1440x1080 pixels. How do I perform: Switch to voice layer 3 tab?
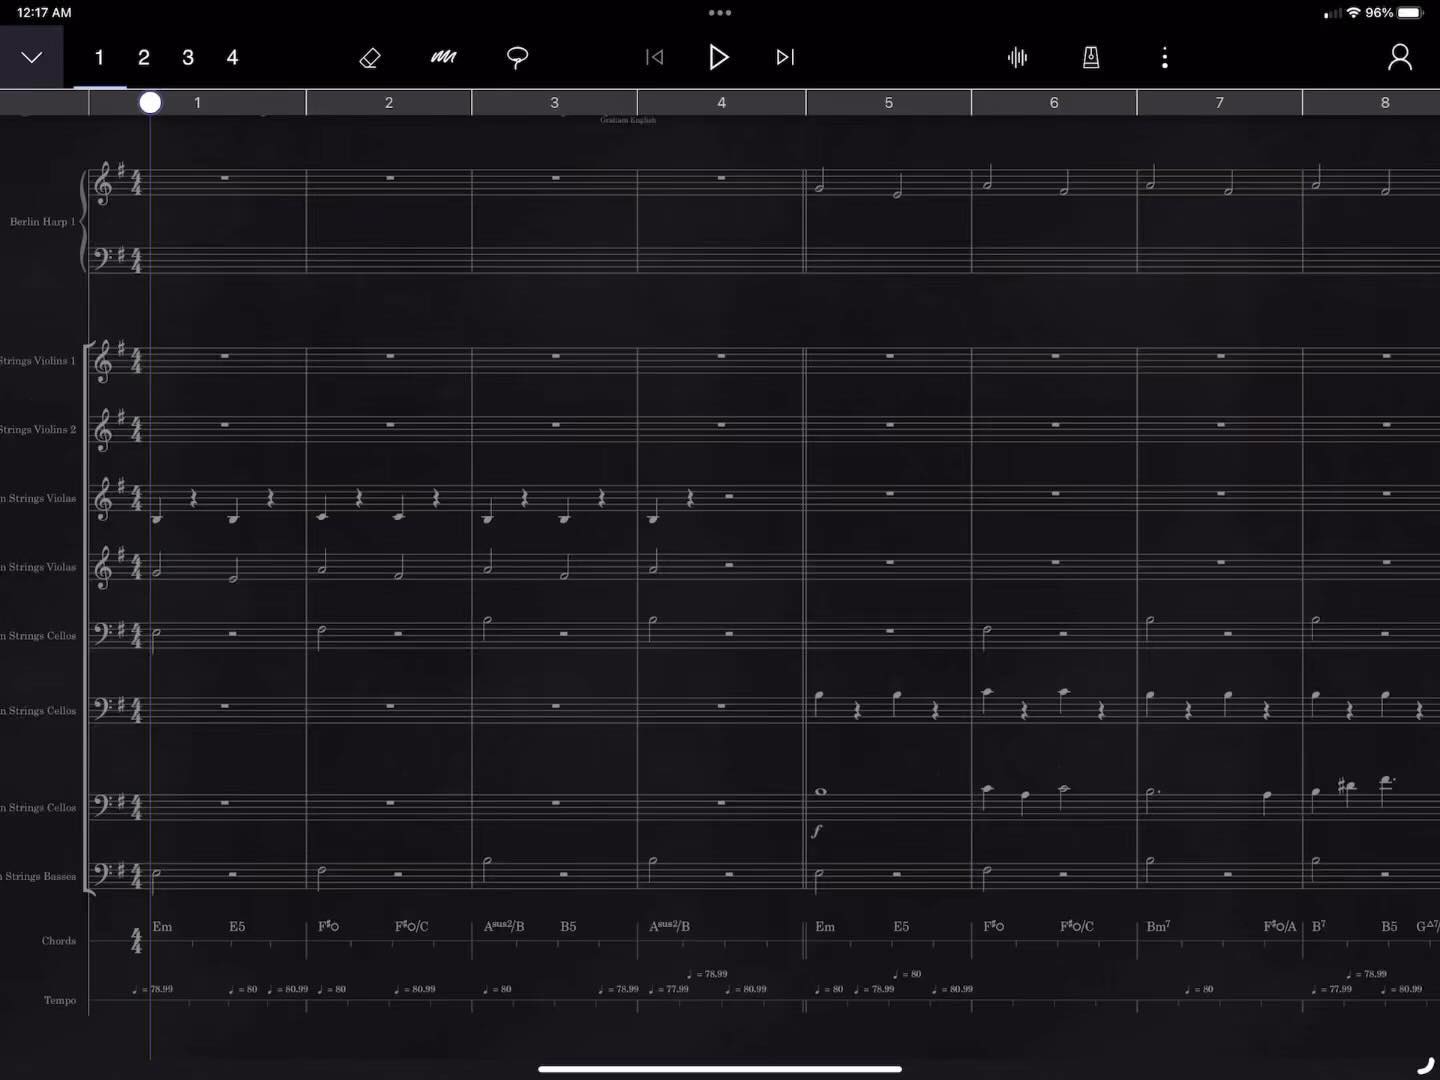click(188, 58)
